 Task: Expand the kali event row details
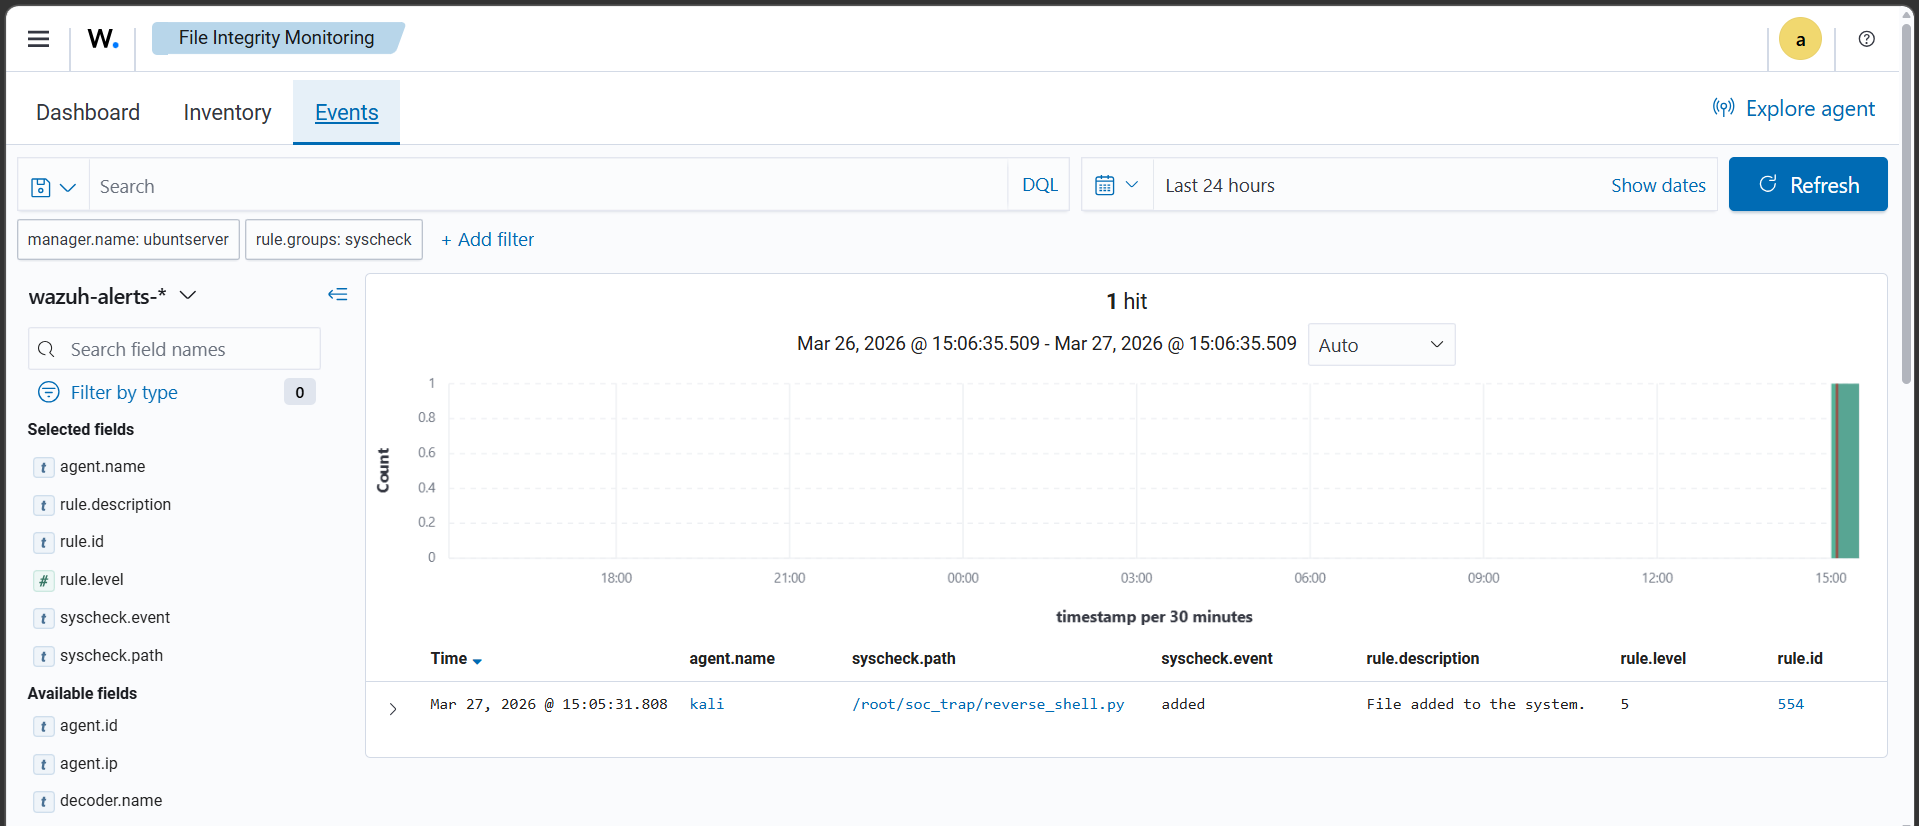[x=393, y=709]
